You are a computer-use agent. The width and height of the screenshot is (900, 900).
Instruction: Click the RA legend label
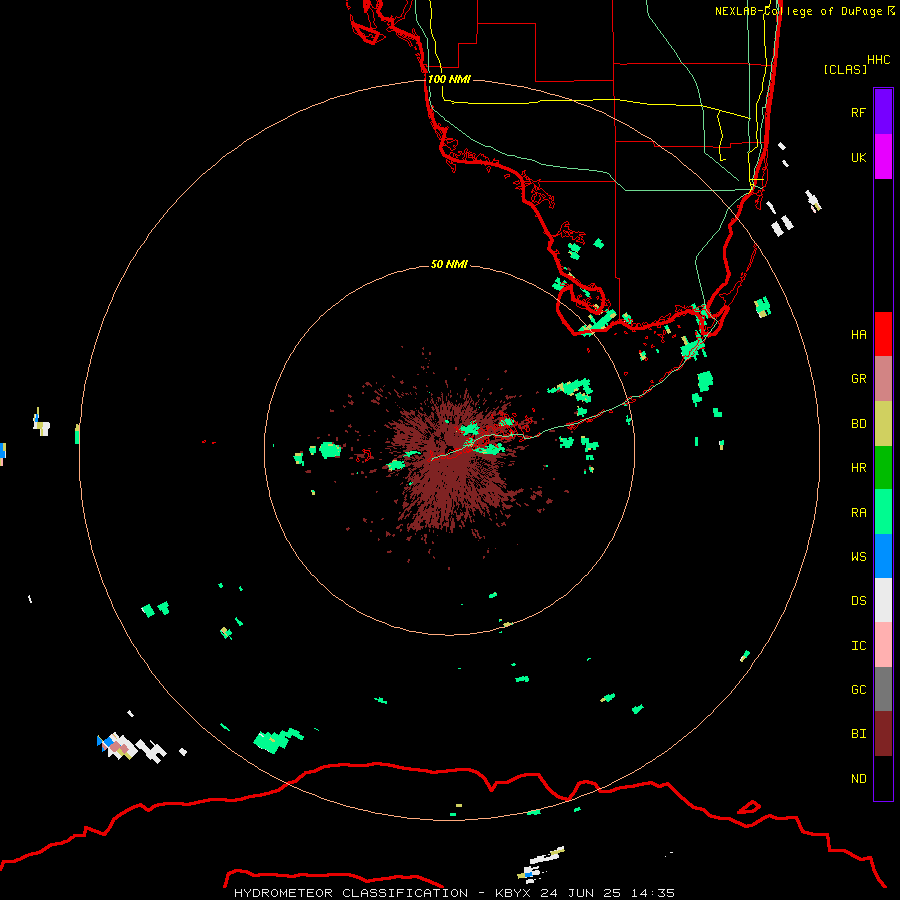[858, 513]
